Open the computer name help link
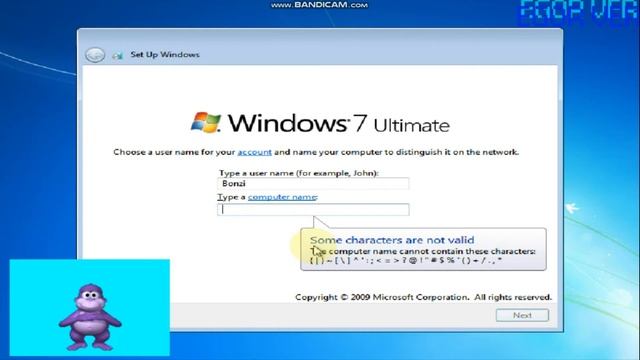The width and height of the screenshot is (640, 360). 282,197
